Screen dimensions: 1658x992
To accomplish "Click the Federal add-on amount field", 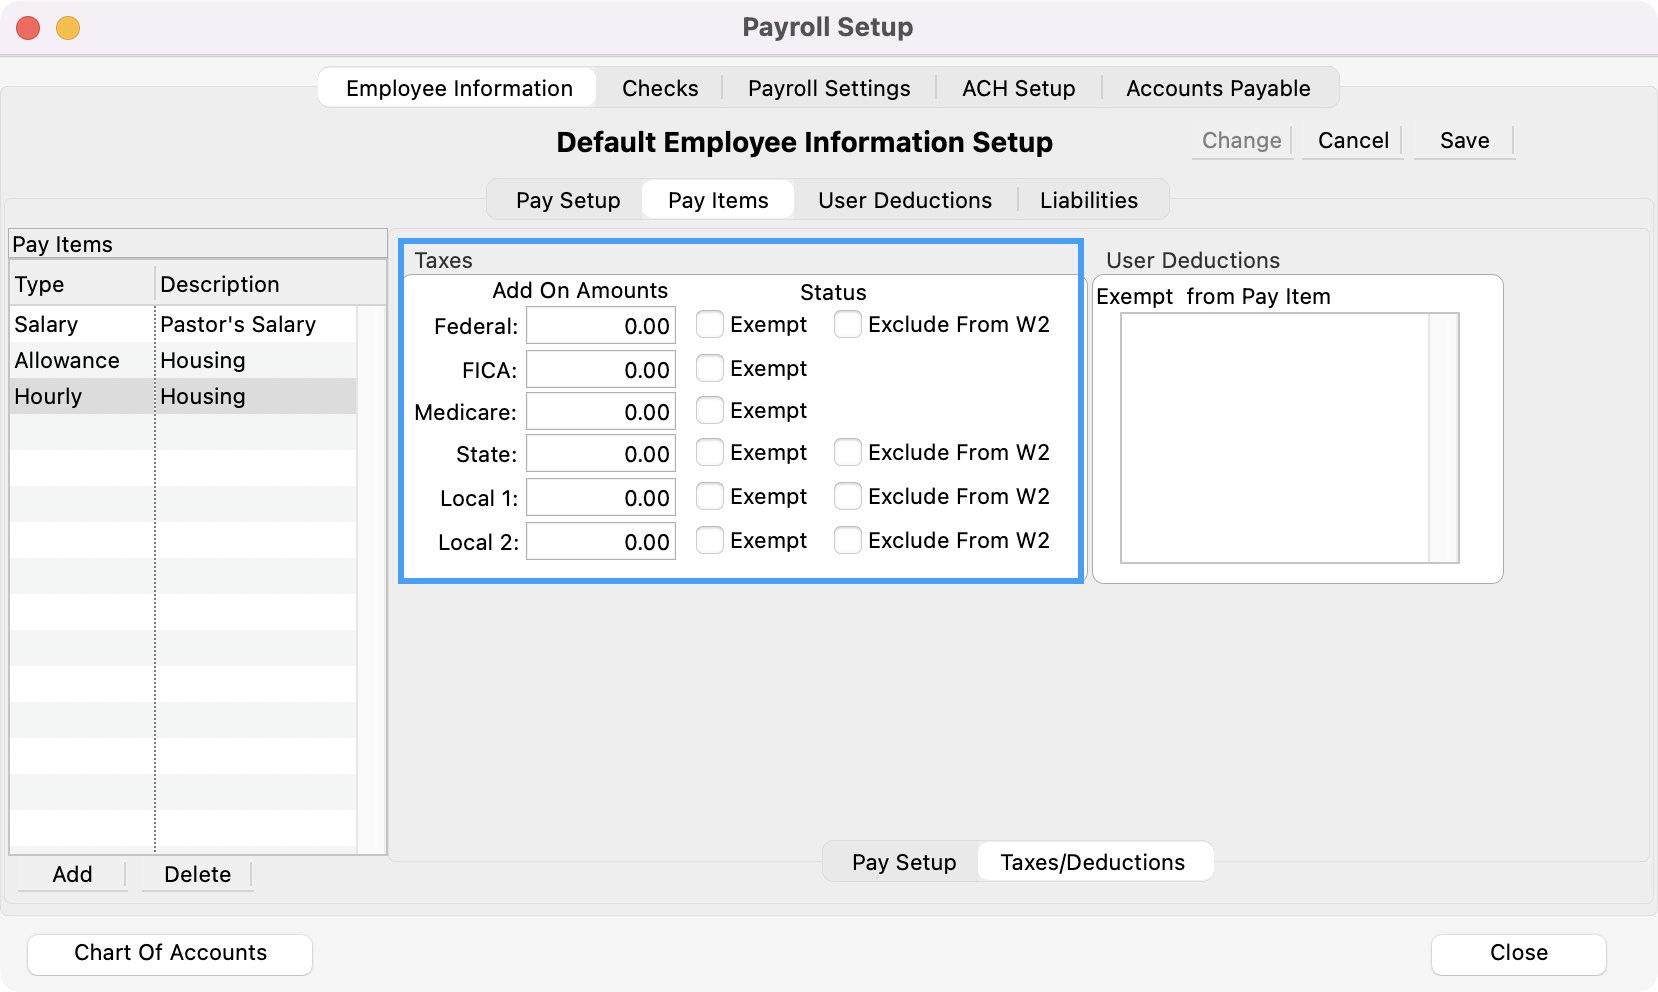I will (x=601, y=326).
